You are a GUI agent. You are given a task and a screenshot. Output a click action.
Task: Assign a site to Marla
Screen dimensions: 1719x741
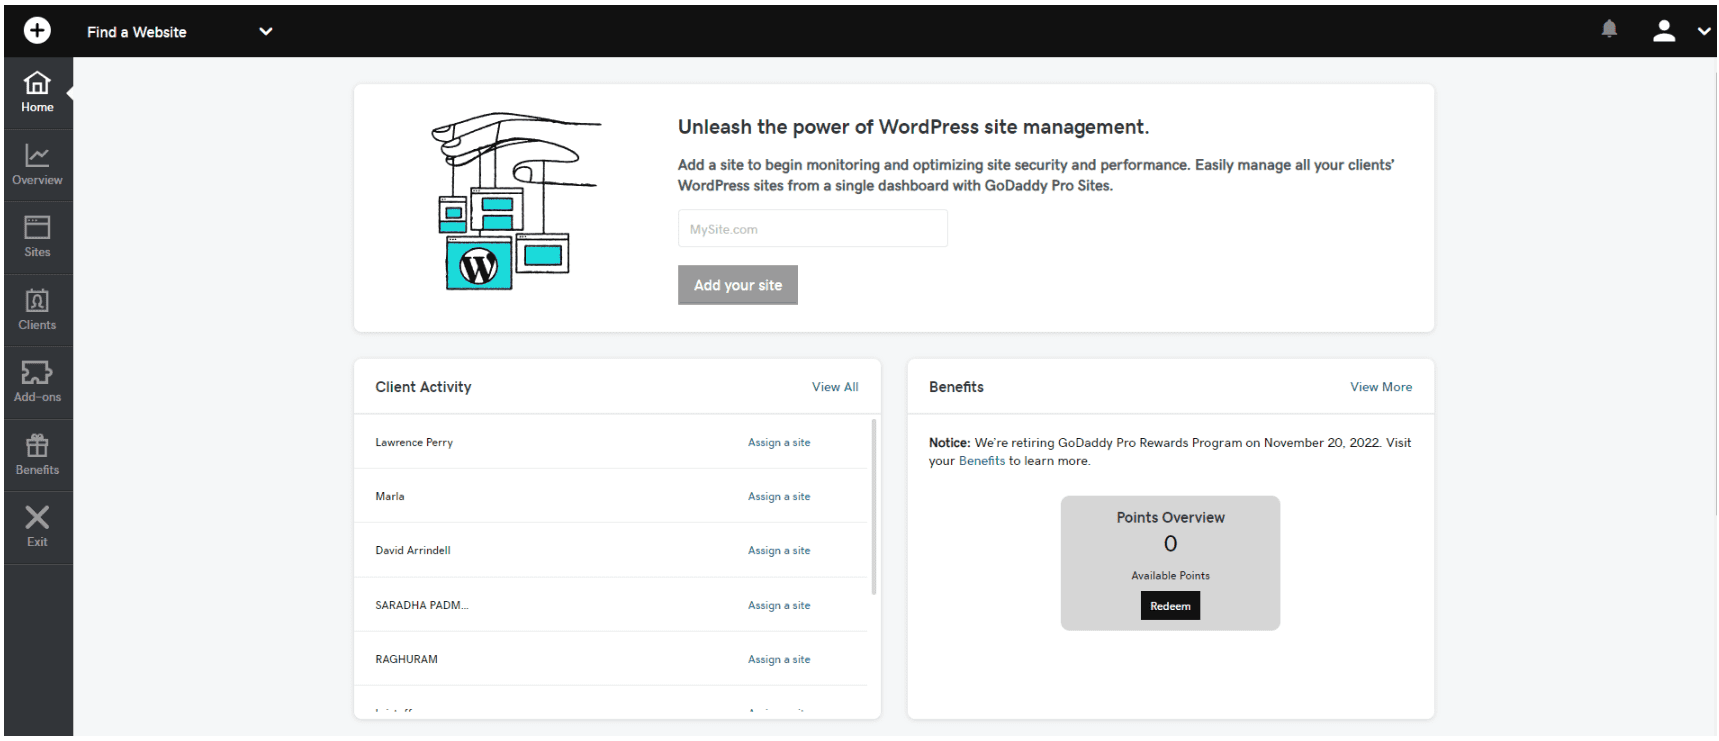779,496
